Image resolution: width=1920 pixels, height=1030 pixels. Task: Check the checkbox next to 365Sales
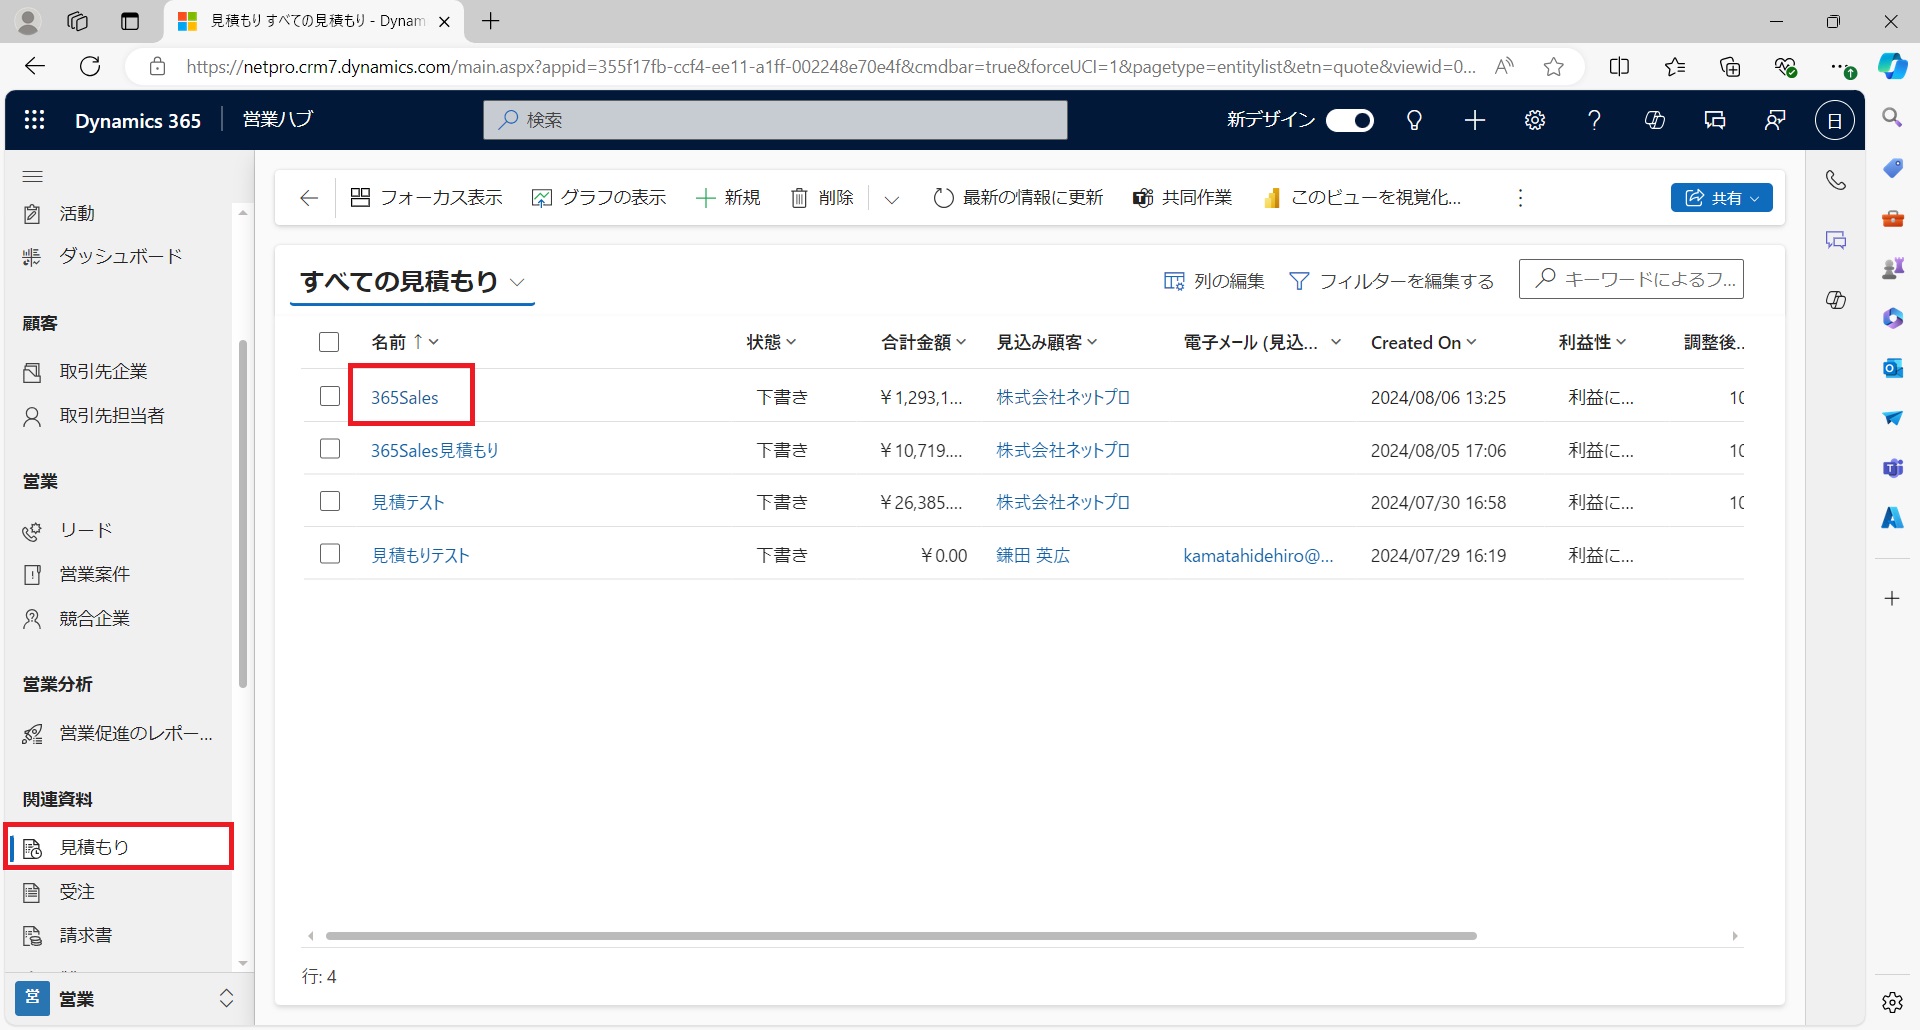[x=329, y=396]
